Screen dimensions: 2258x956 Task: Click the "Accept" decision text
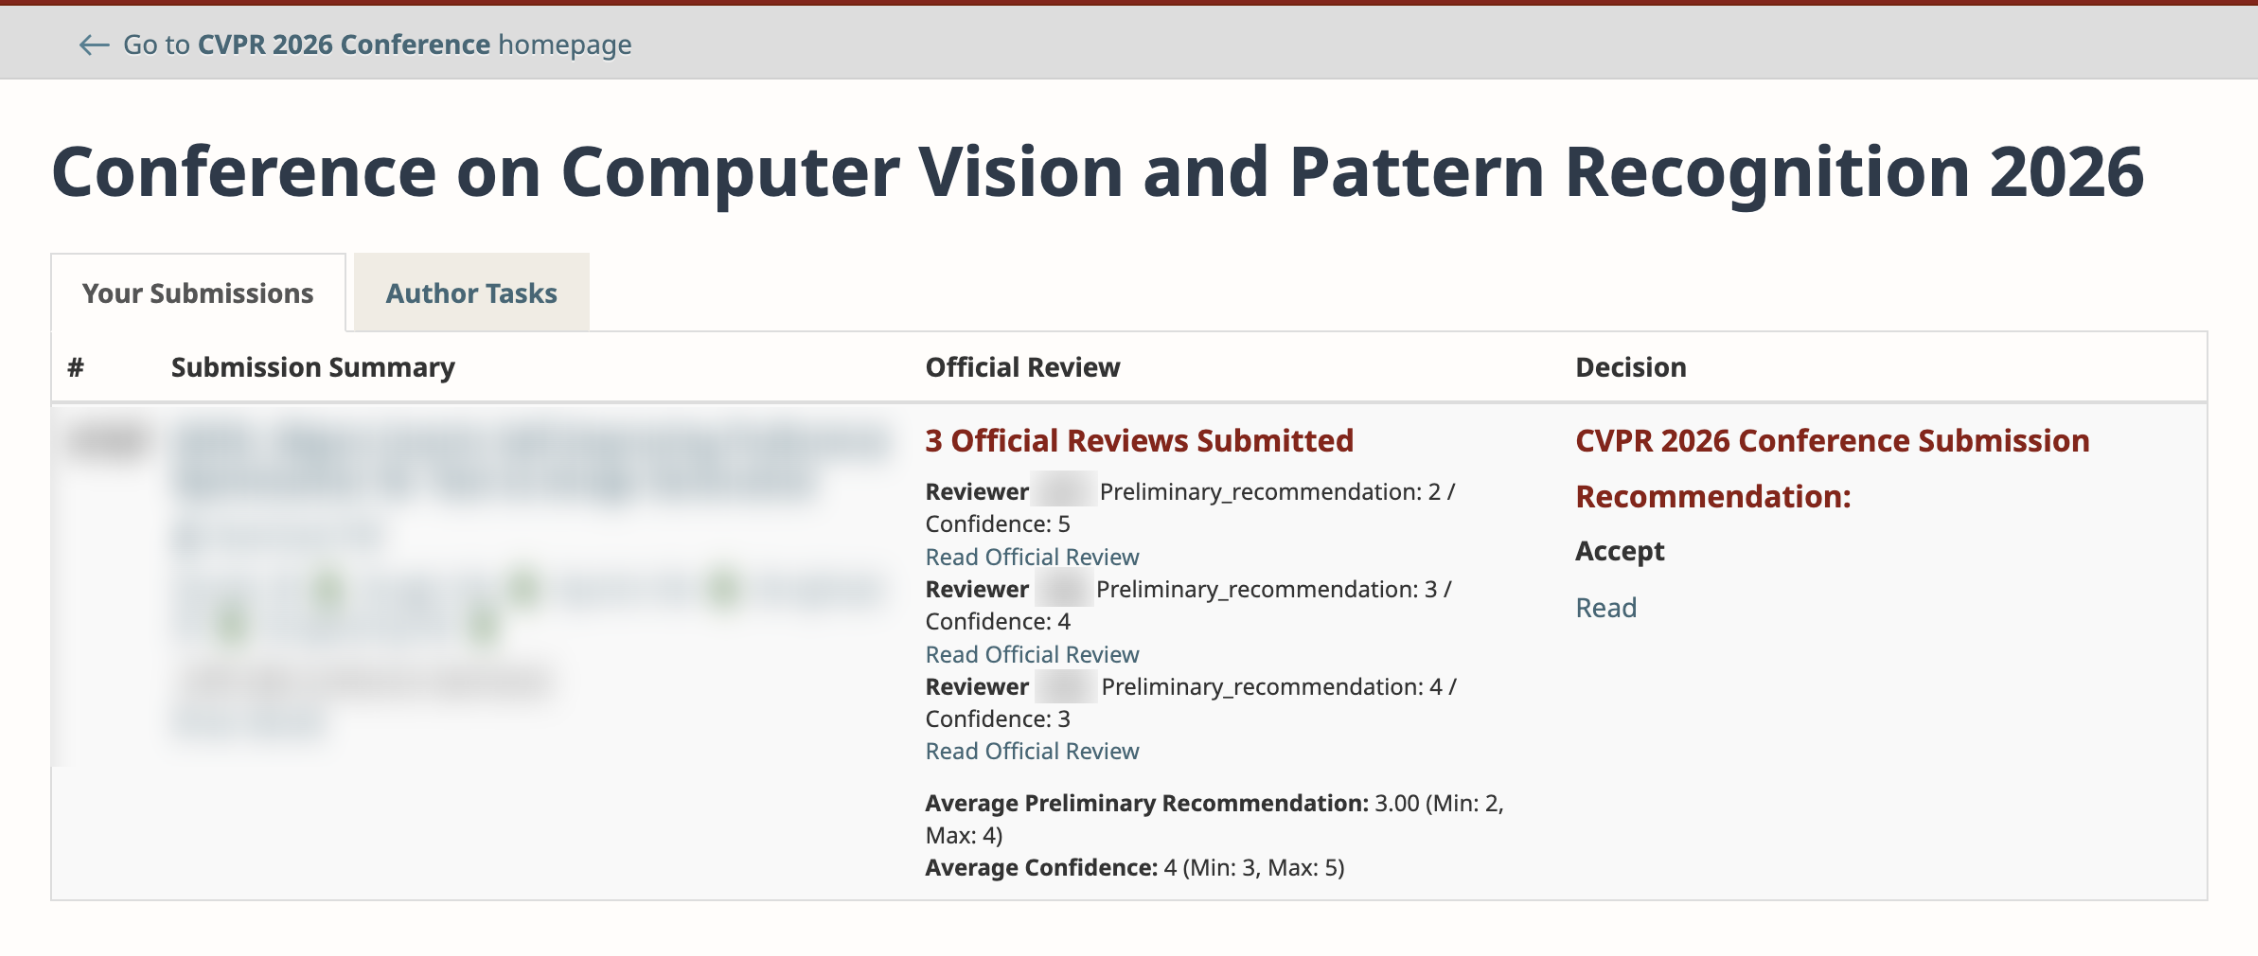click(1620, 552)
